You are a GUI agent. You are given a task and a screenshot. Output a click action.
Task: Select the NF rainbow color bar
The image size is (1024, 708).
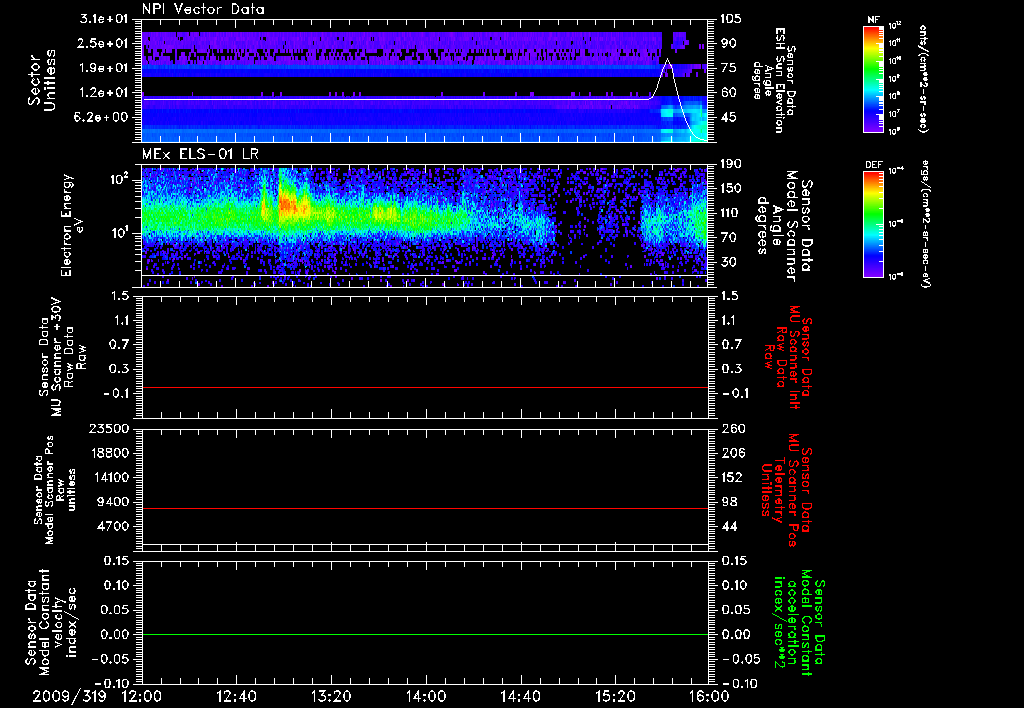pyautogui.click(x=873, y=79)
